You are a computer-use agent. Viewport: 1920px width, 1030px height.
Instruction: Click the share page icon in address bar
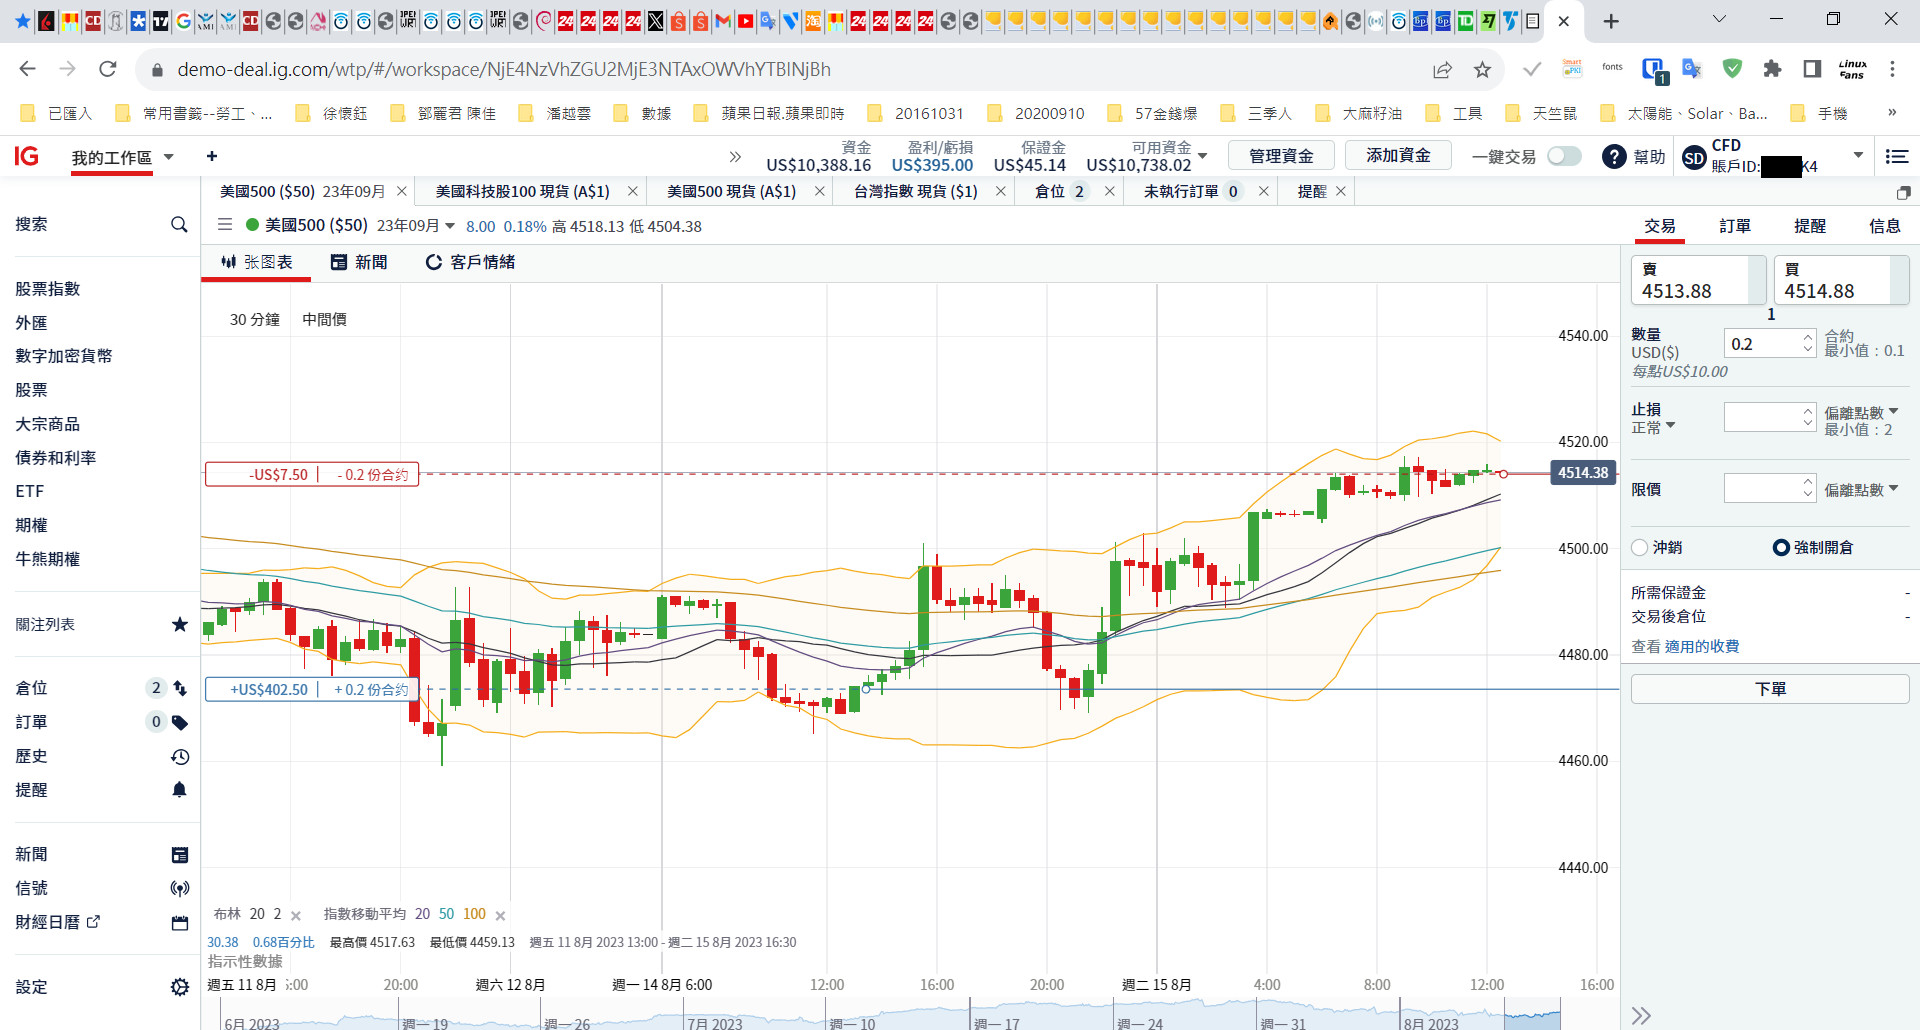(1442, 69)
